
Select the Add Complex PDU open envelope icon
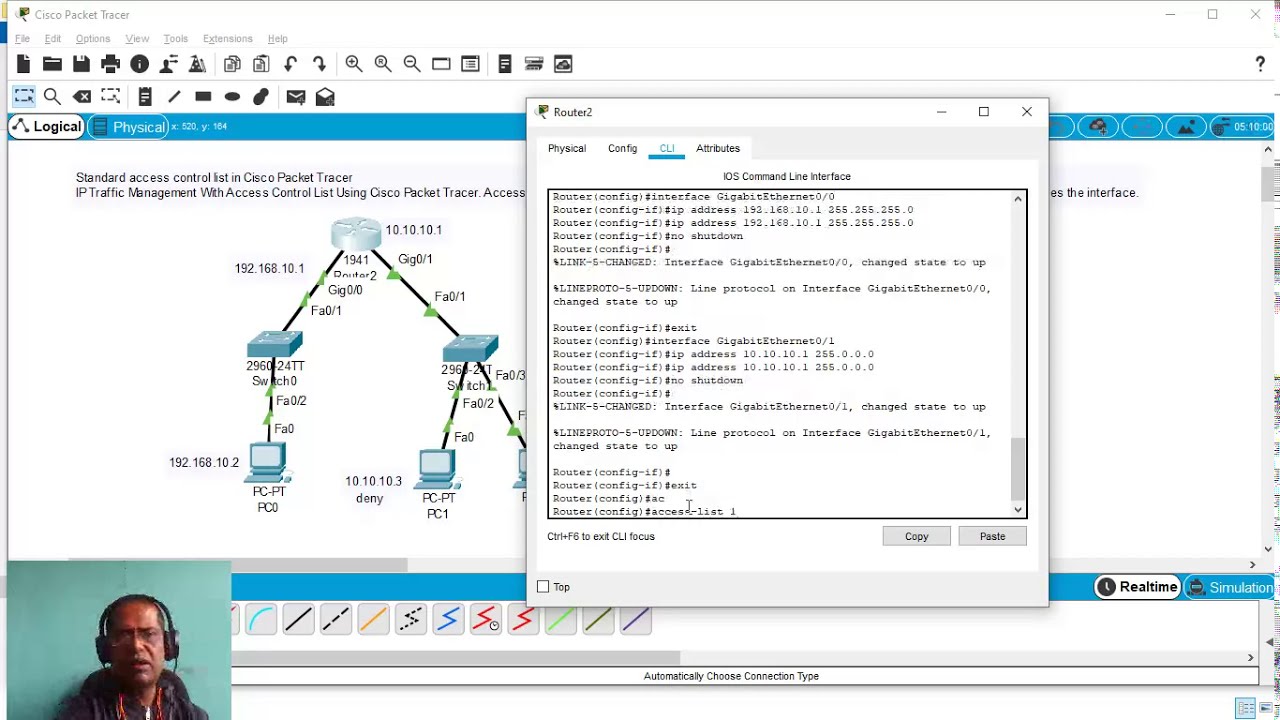coord(325,97)
